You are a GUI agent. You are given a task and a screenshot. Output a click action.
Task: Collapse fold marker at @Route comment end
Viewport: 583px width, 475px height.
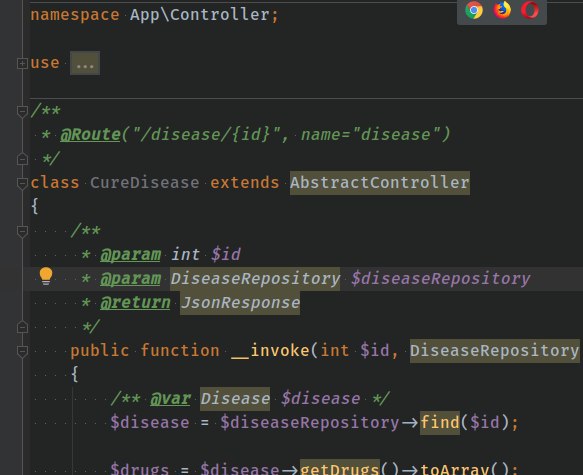22,159
